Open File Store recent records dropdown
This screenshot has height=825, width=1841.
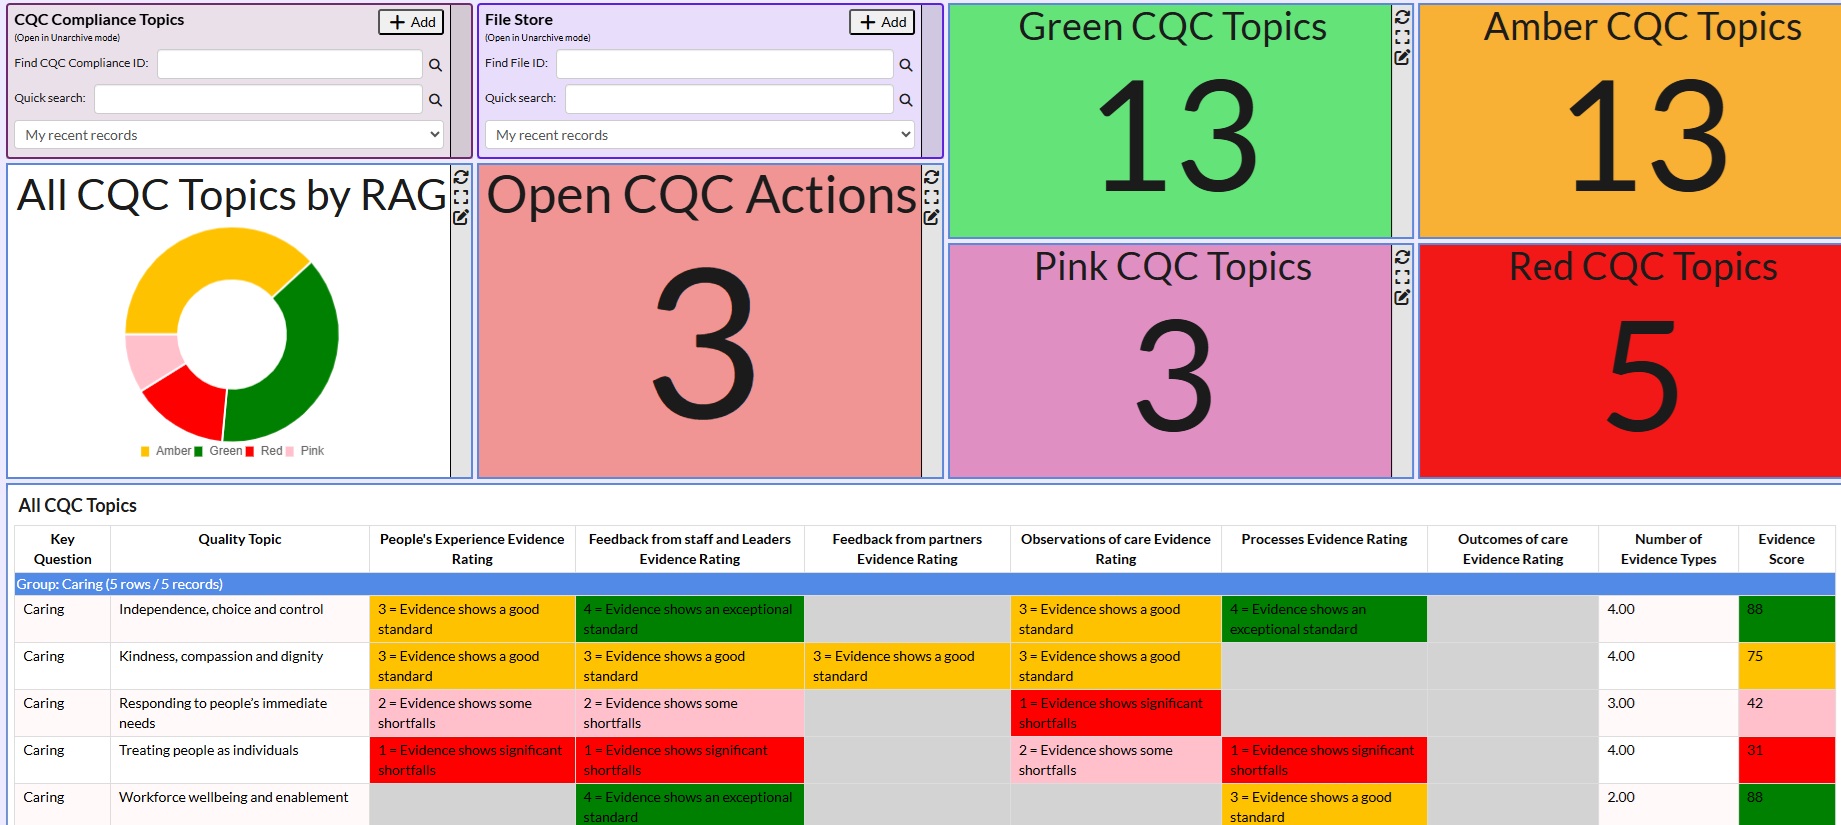[x=699, y=135]
